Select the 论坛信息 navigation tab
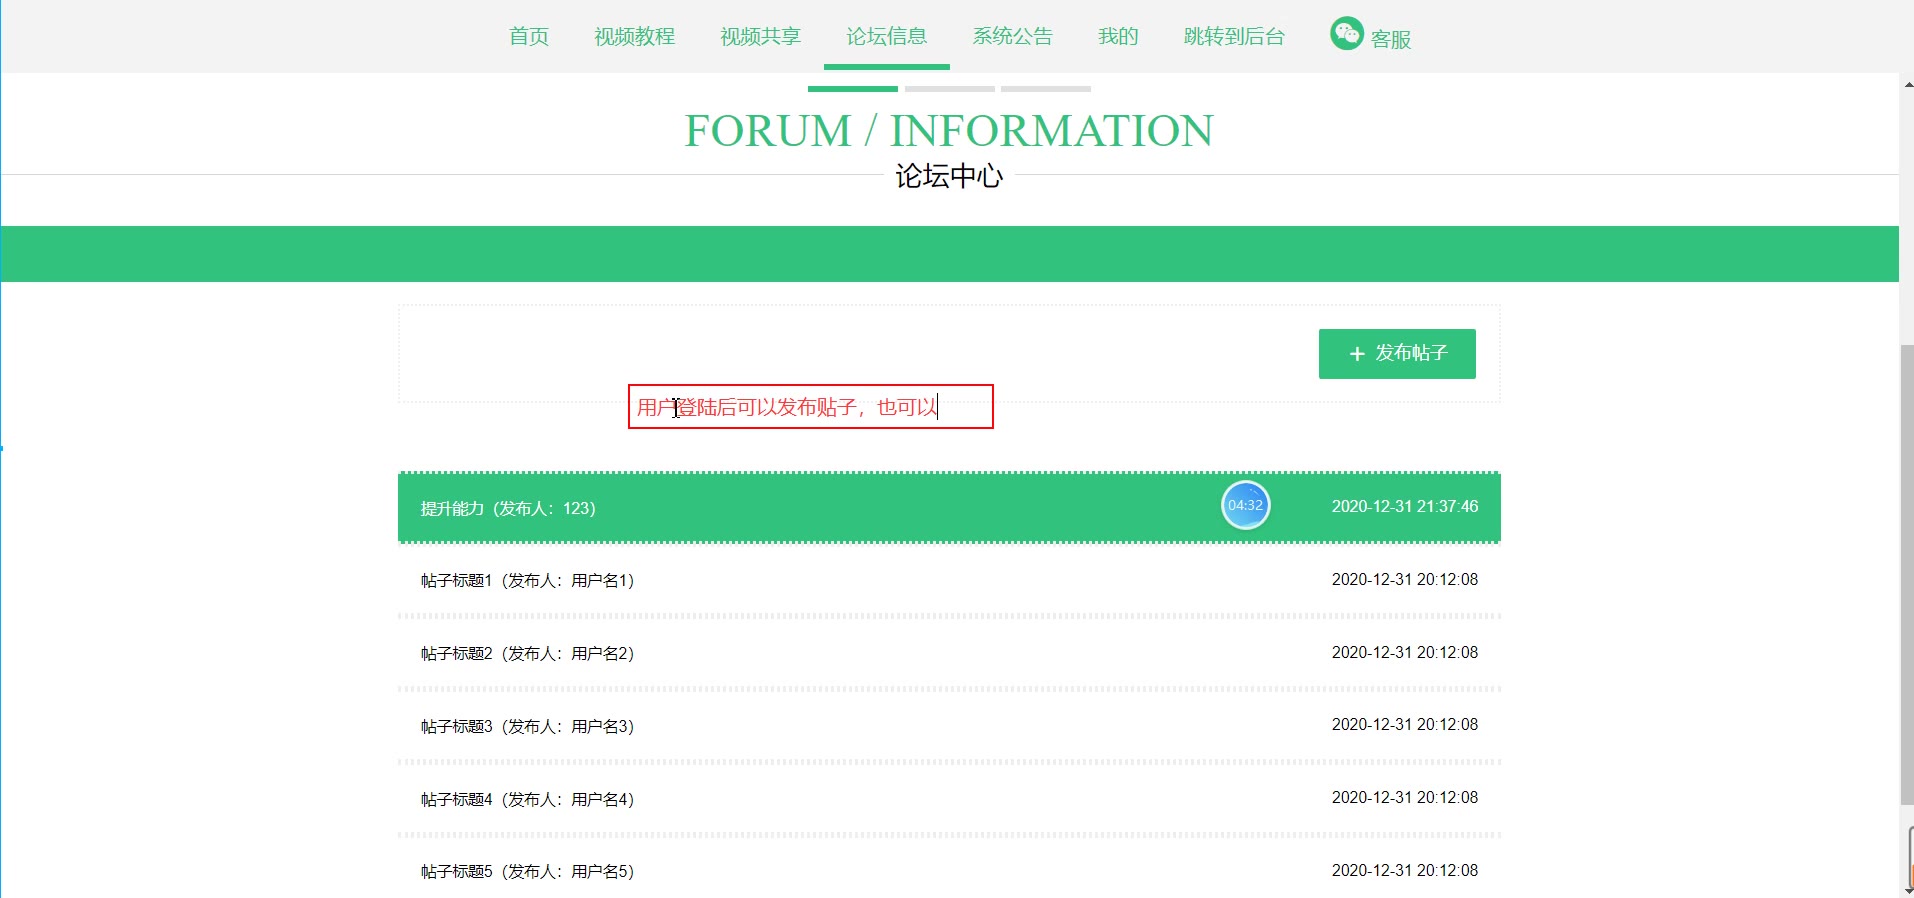 [x=886, y=37]
